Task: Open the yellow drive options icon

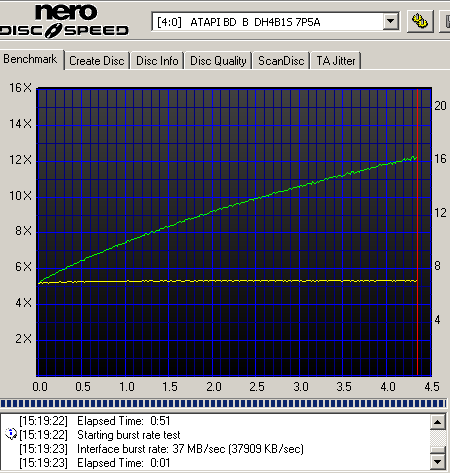Action: pos(420,21)
